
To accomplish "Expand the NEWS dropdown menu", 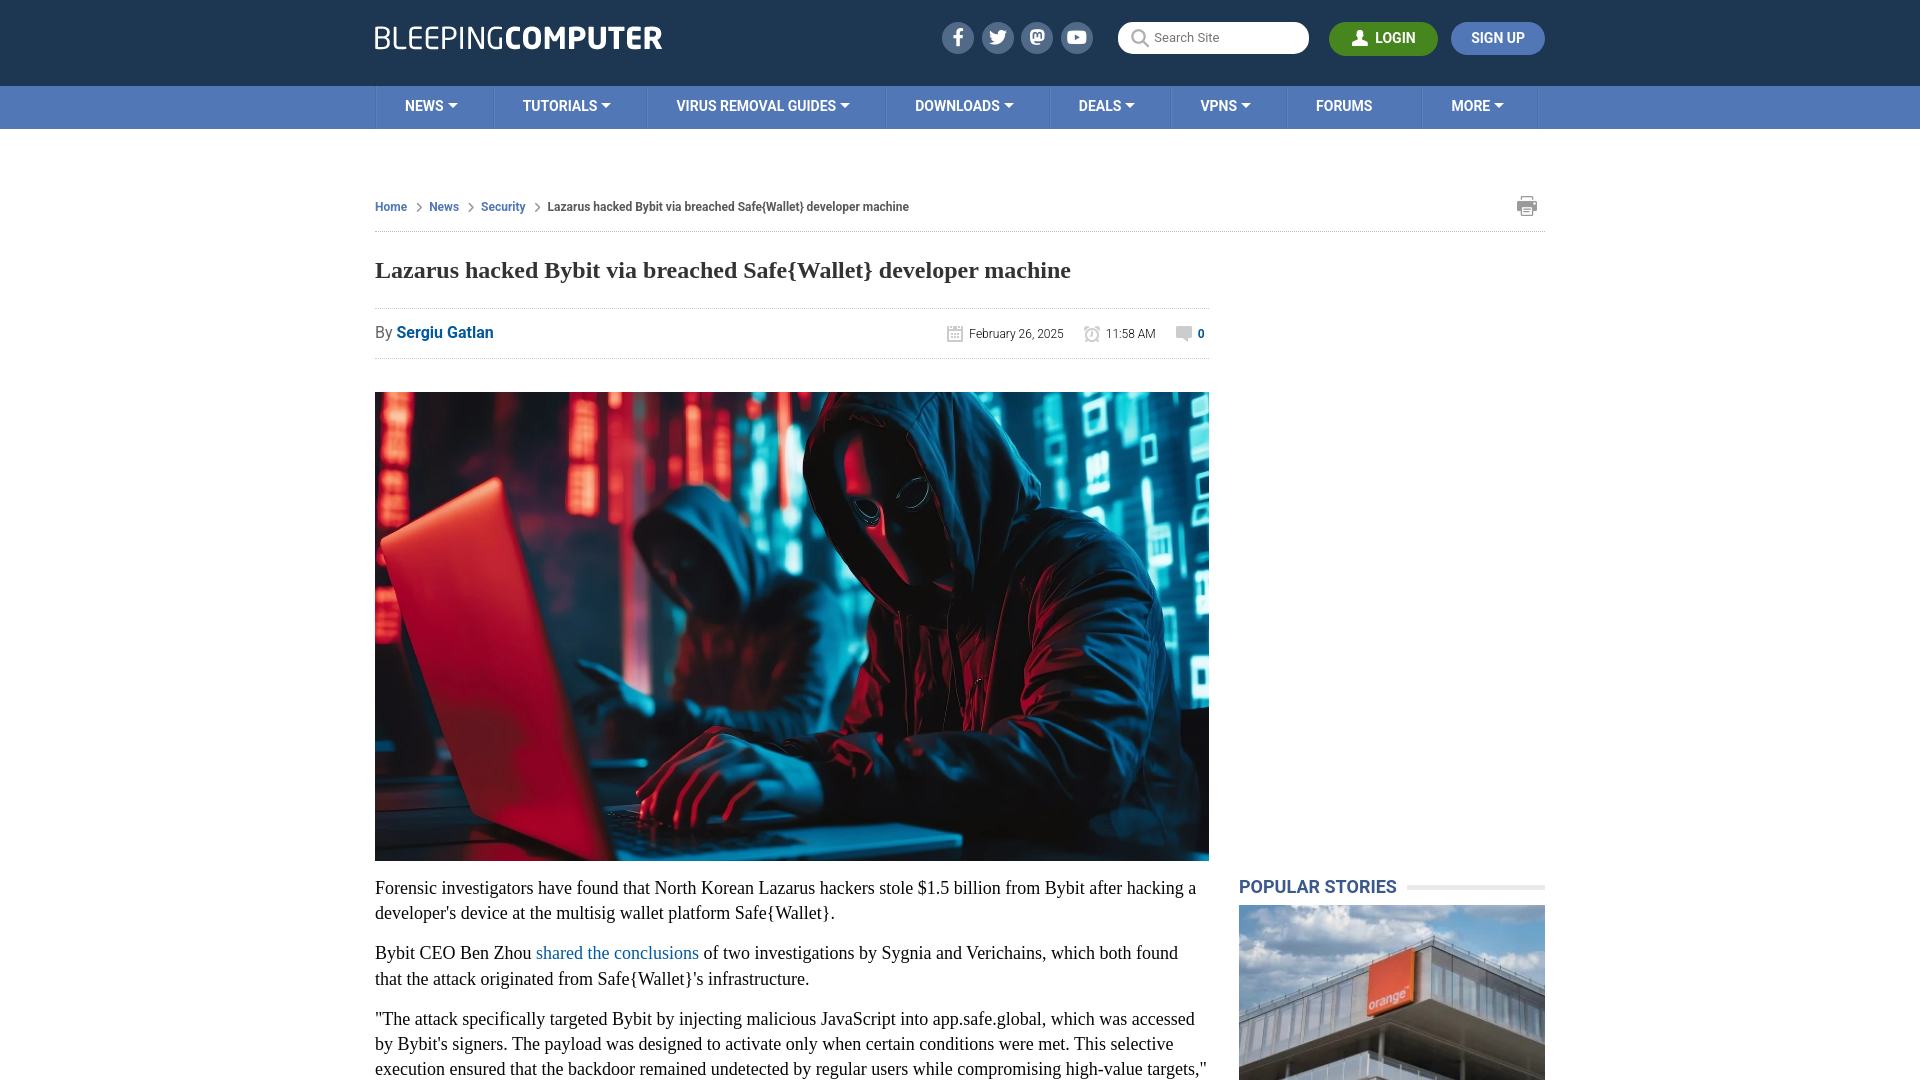I will point(430,105).
